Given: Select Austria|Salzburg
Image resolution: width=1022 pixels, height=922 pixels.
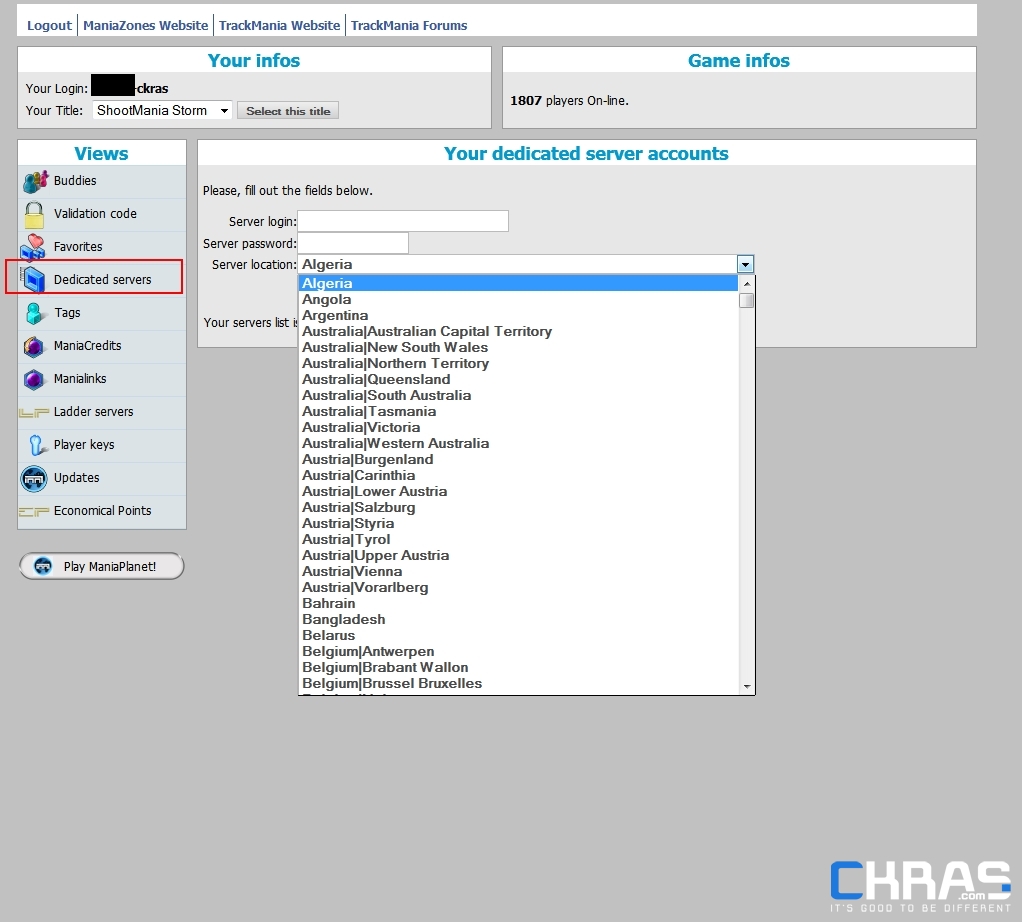Looking at the screenshot, I should [518, 508].
